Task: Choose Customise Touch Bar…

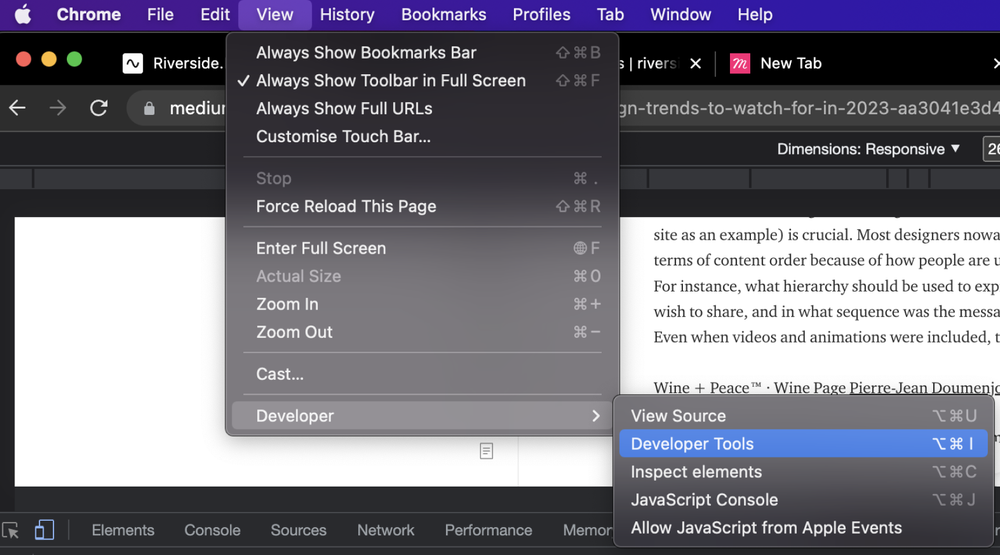Action: 422,137
